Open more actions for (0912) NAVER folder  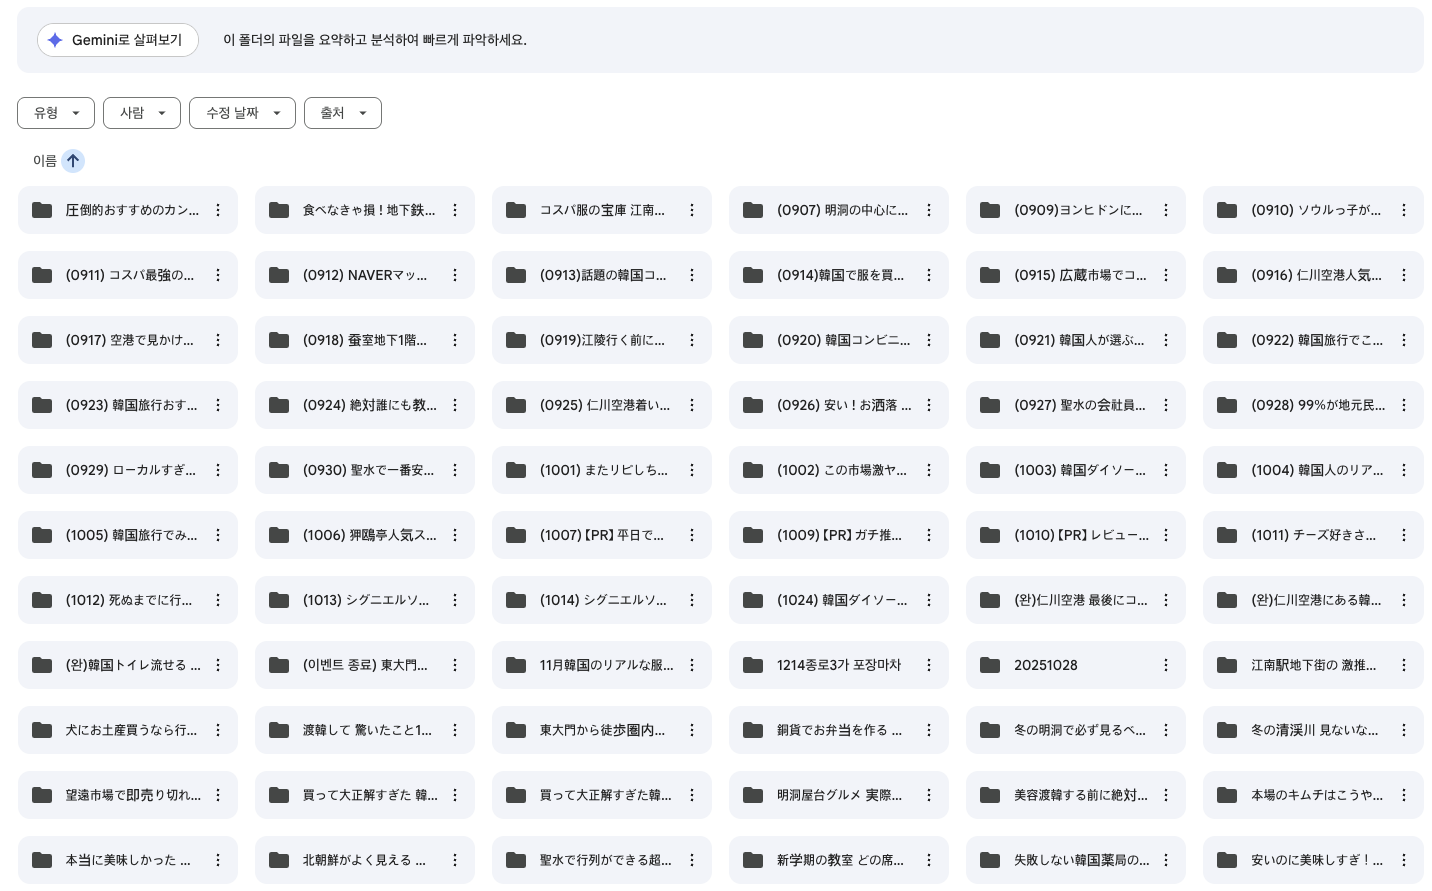pyautogui.click(x=455, y=275)
